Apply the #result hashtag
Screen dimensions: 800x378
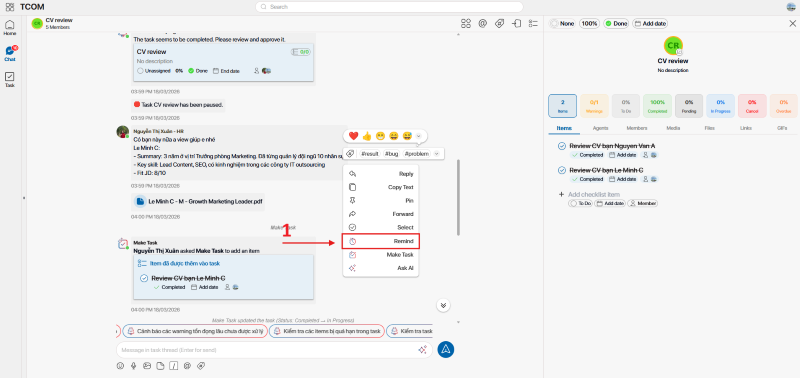pos(370,154)
